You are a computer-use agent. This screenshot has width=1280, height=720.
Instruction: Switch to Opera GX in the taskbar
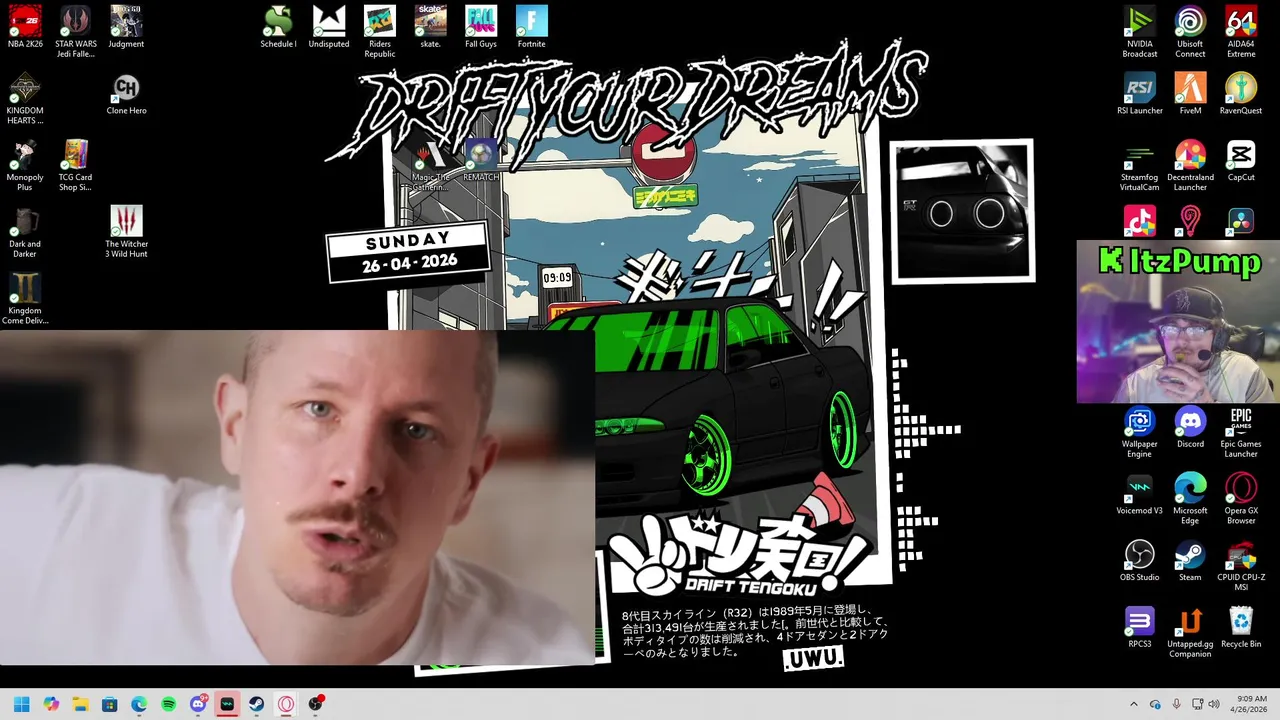(286, 704)
